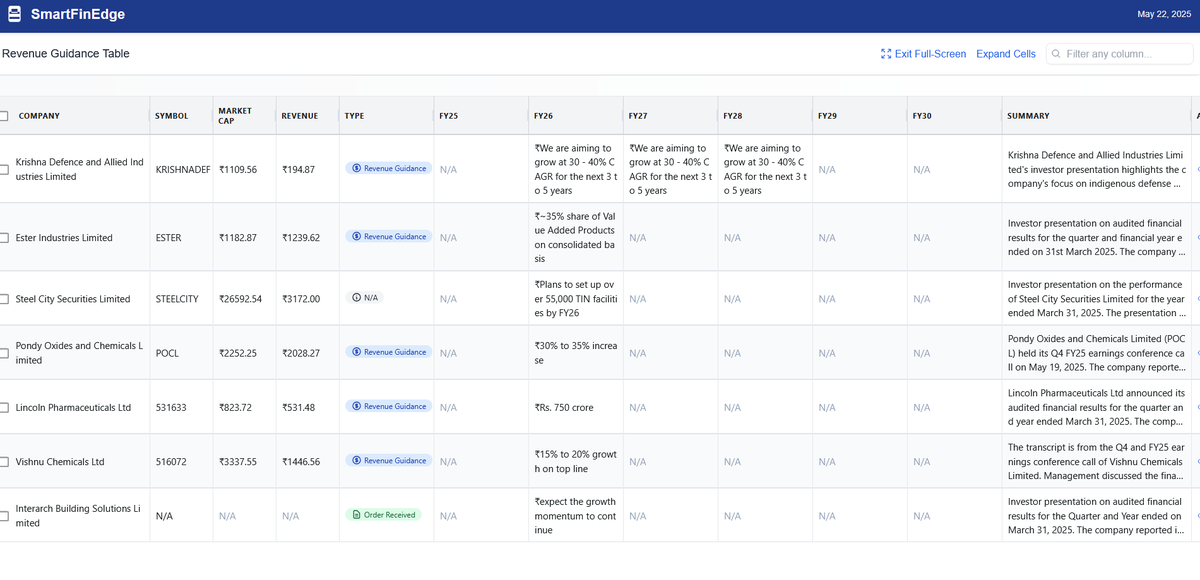Click the Exit Full-Screen icon
This screenshot has width=1200, height=580.
pos(886,54)
